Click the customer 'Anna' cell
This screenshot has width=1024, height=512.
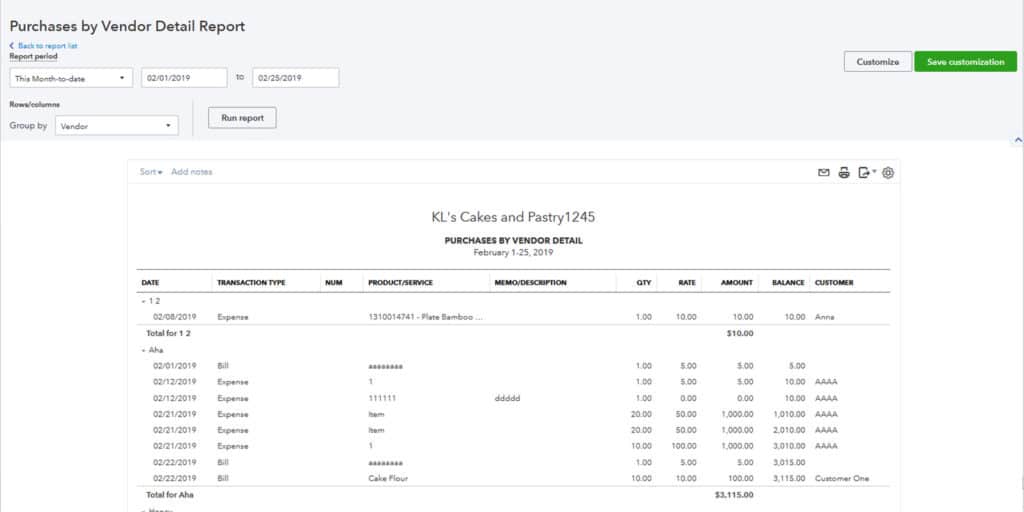click(x=825, y=317)
